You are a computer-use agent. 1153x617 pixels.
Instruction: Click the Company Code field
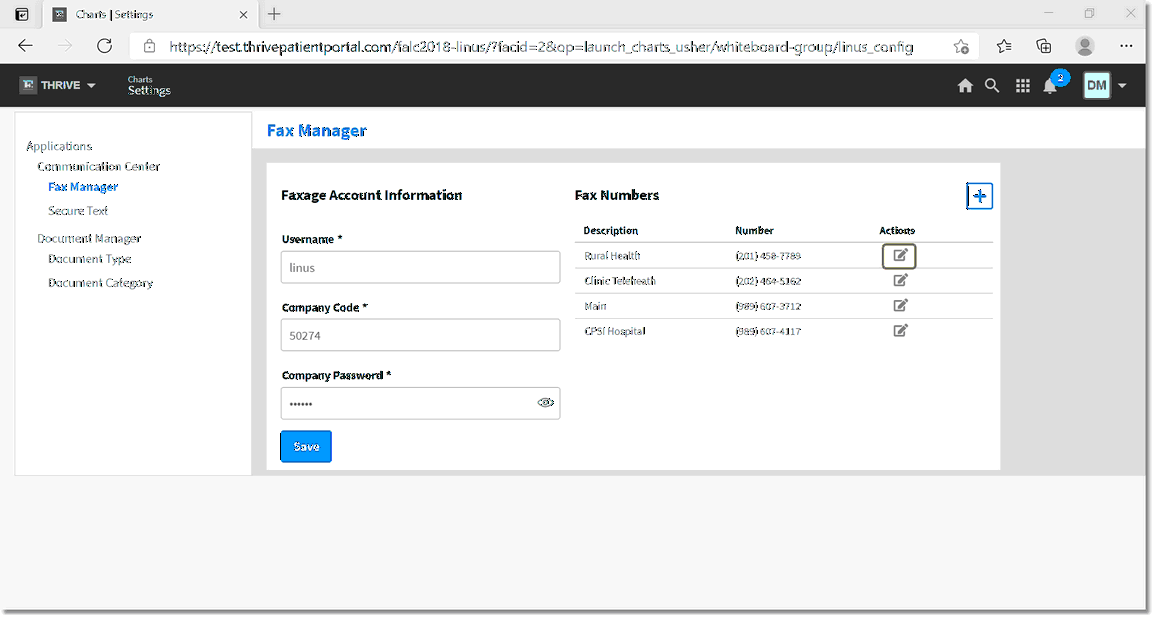[421, 335]
